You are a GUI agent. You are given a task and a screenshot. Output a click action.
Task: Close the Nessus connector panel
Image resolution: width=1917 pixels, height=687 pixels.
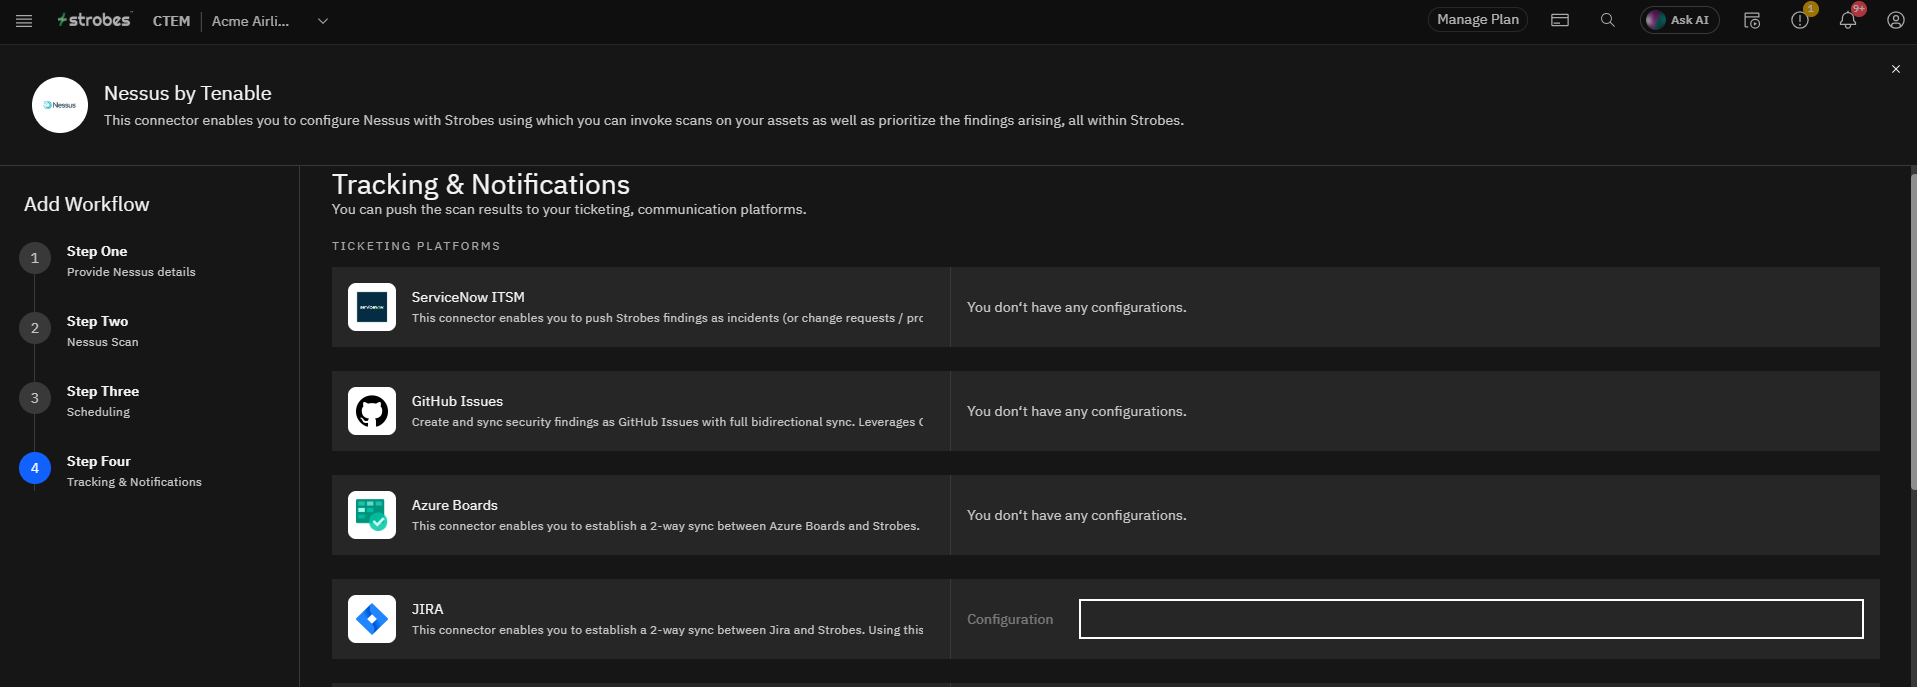pos(1895,69)
